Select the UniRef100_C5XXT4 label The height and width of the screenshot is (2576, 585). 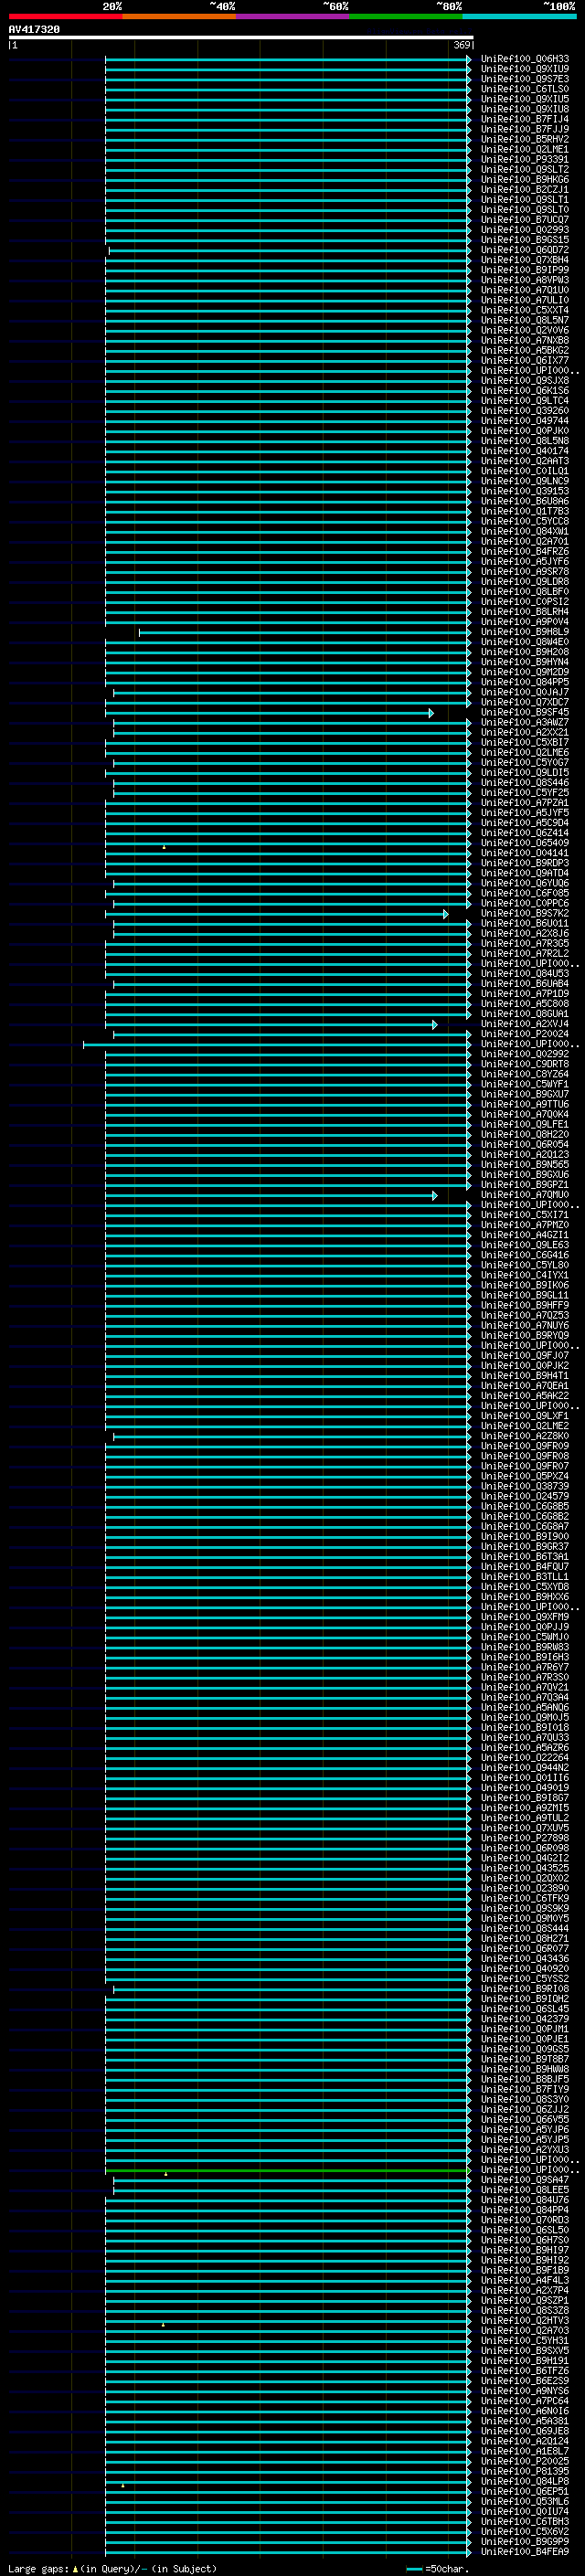(x=525, y=310)
